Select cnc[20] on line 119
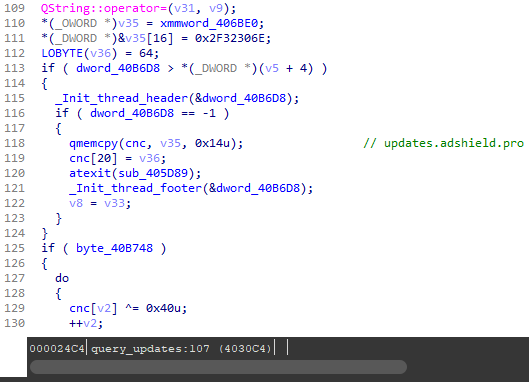Image resolution: width=529 pixels, height=382 pixels. pos(93,158)
